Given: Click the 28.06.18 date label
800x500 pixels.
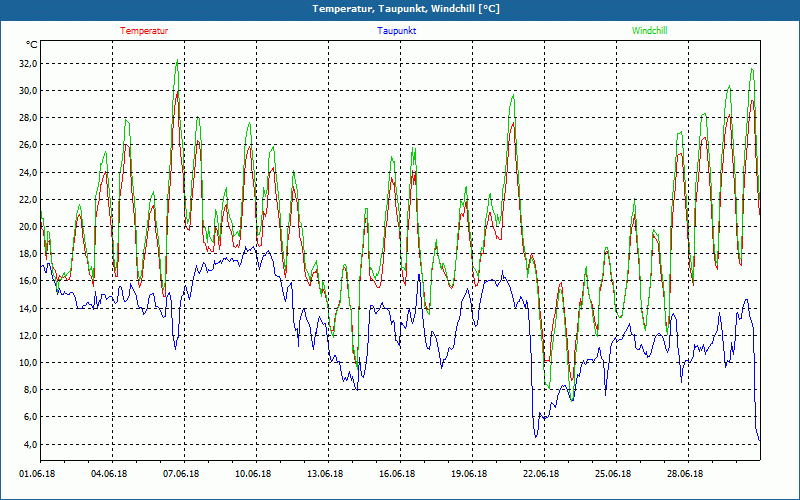Looking at the screenshot, I should tap(685, 474).
